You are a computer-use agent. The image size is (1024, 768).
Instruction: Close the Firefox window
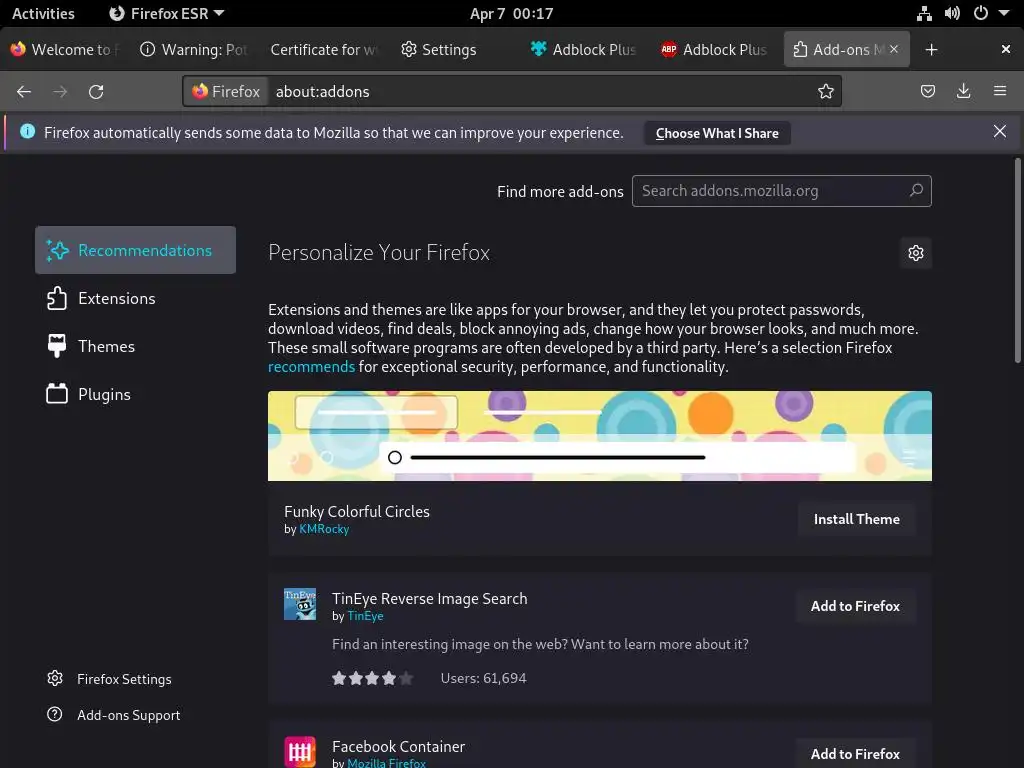pyautogui.click(x=1006, y=50)
